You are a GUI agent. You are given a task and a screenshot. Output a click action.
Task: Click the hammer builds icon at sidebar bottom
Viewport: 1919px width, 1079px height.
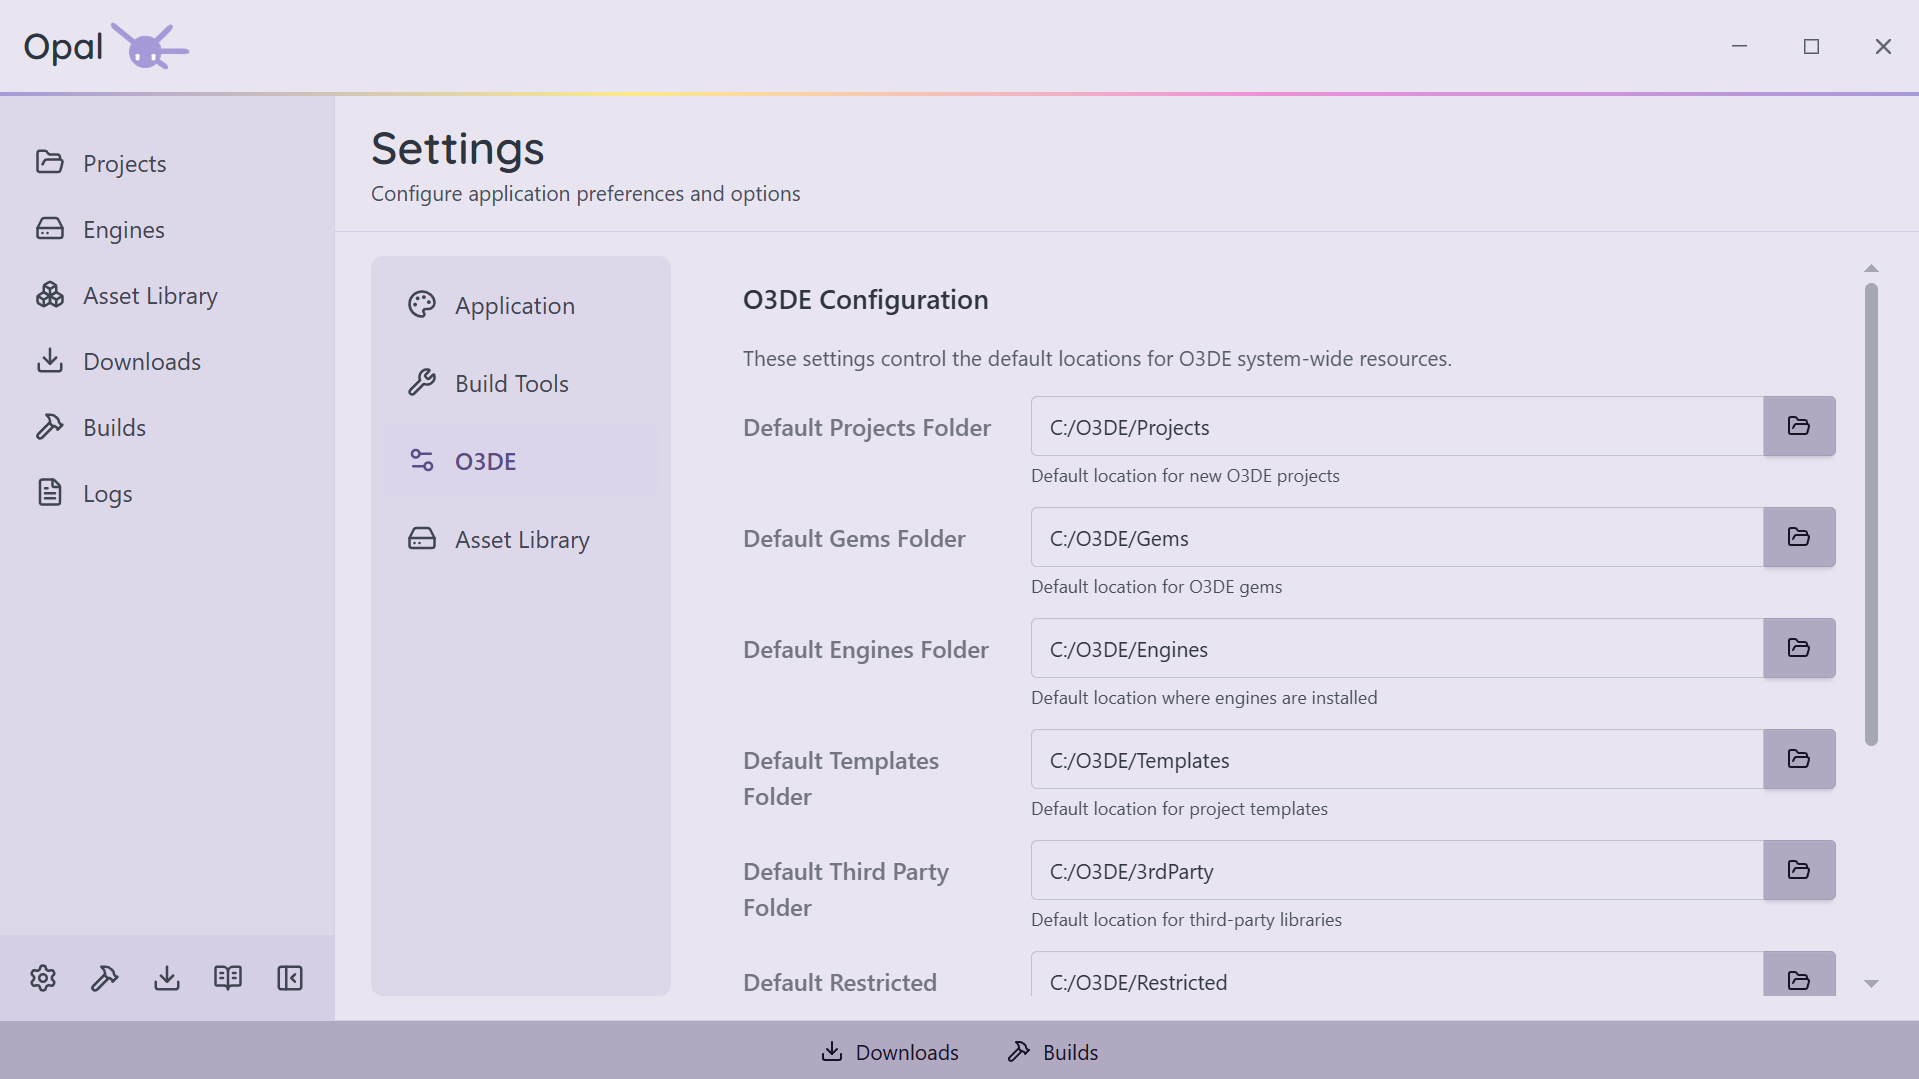pos(105,978)
